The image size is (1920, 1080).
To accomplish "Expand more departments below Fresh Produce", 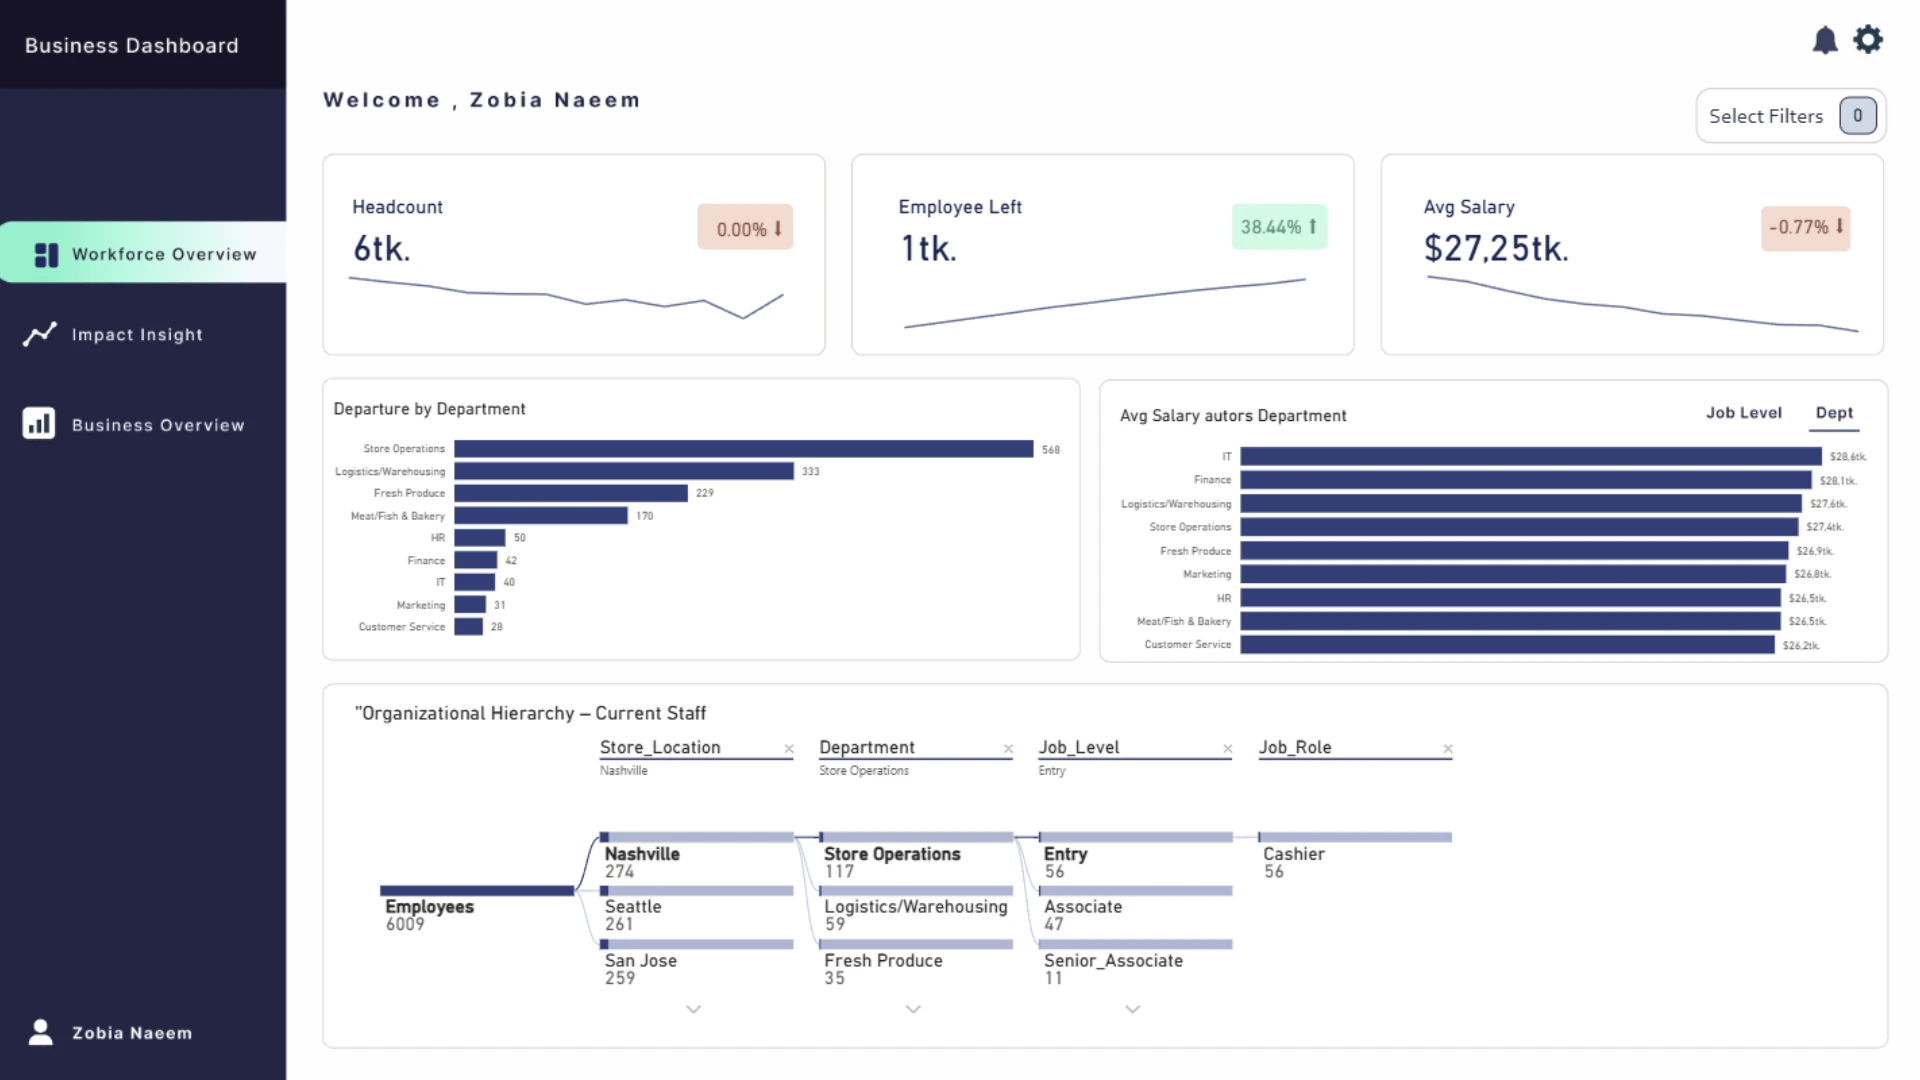I will [x=913, y=1010].
